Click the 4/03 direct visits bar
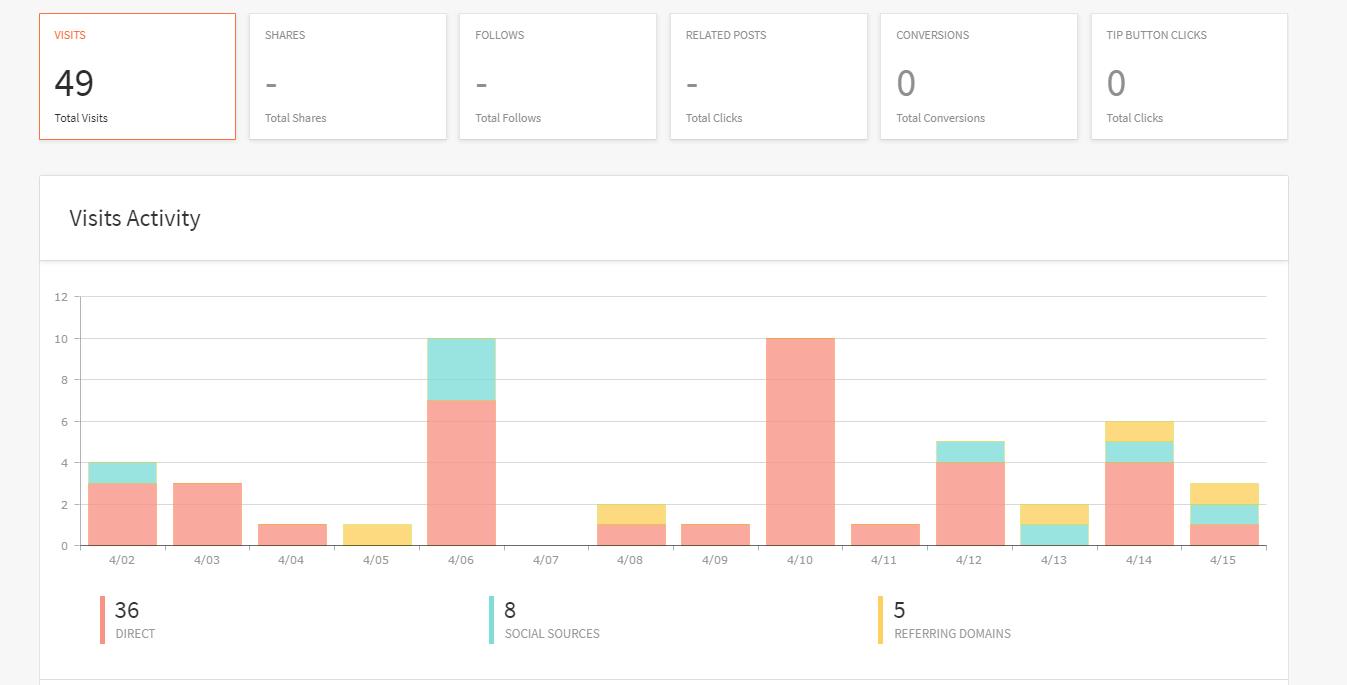Screen dimensions: 1347x685 point(207,514)
